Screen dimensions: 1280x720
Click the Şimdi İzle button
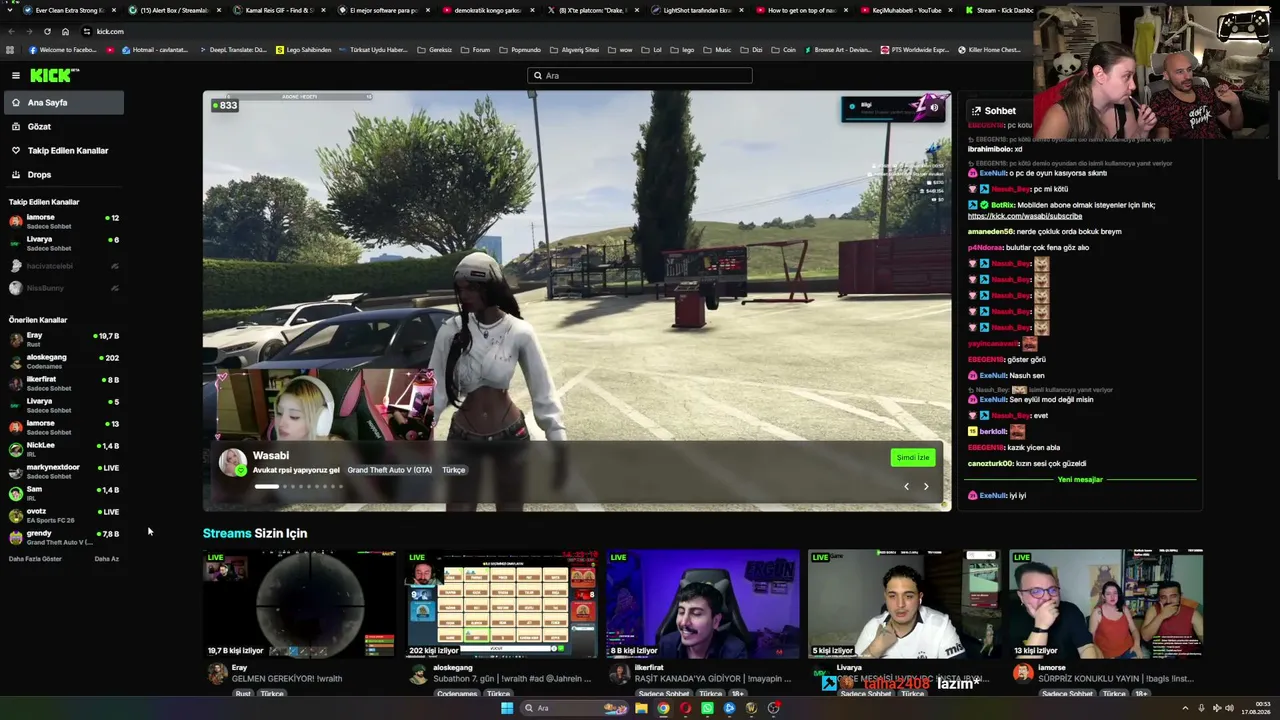[x=912, y=457]
